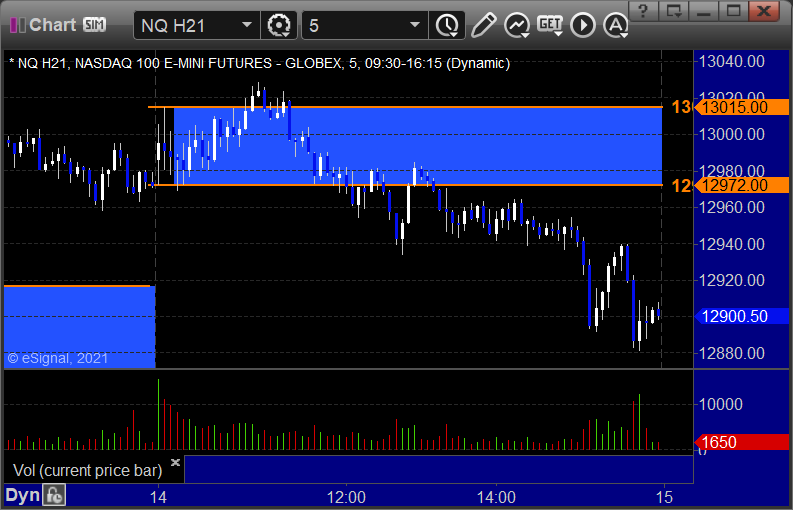Open the studies chart-line icon

(x=517, y=25)
